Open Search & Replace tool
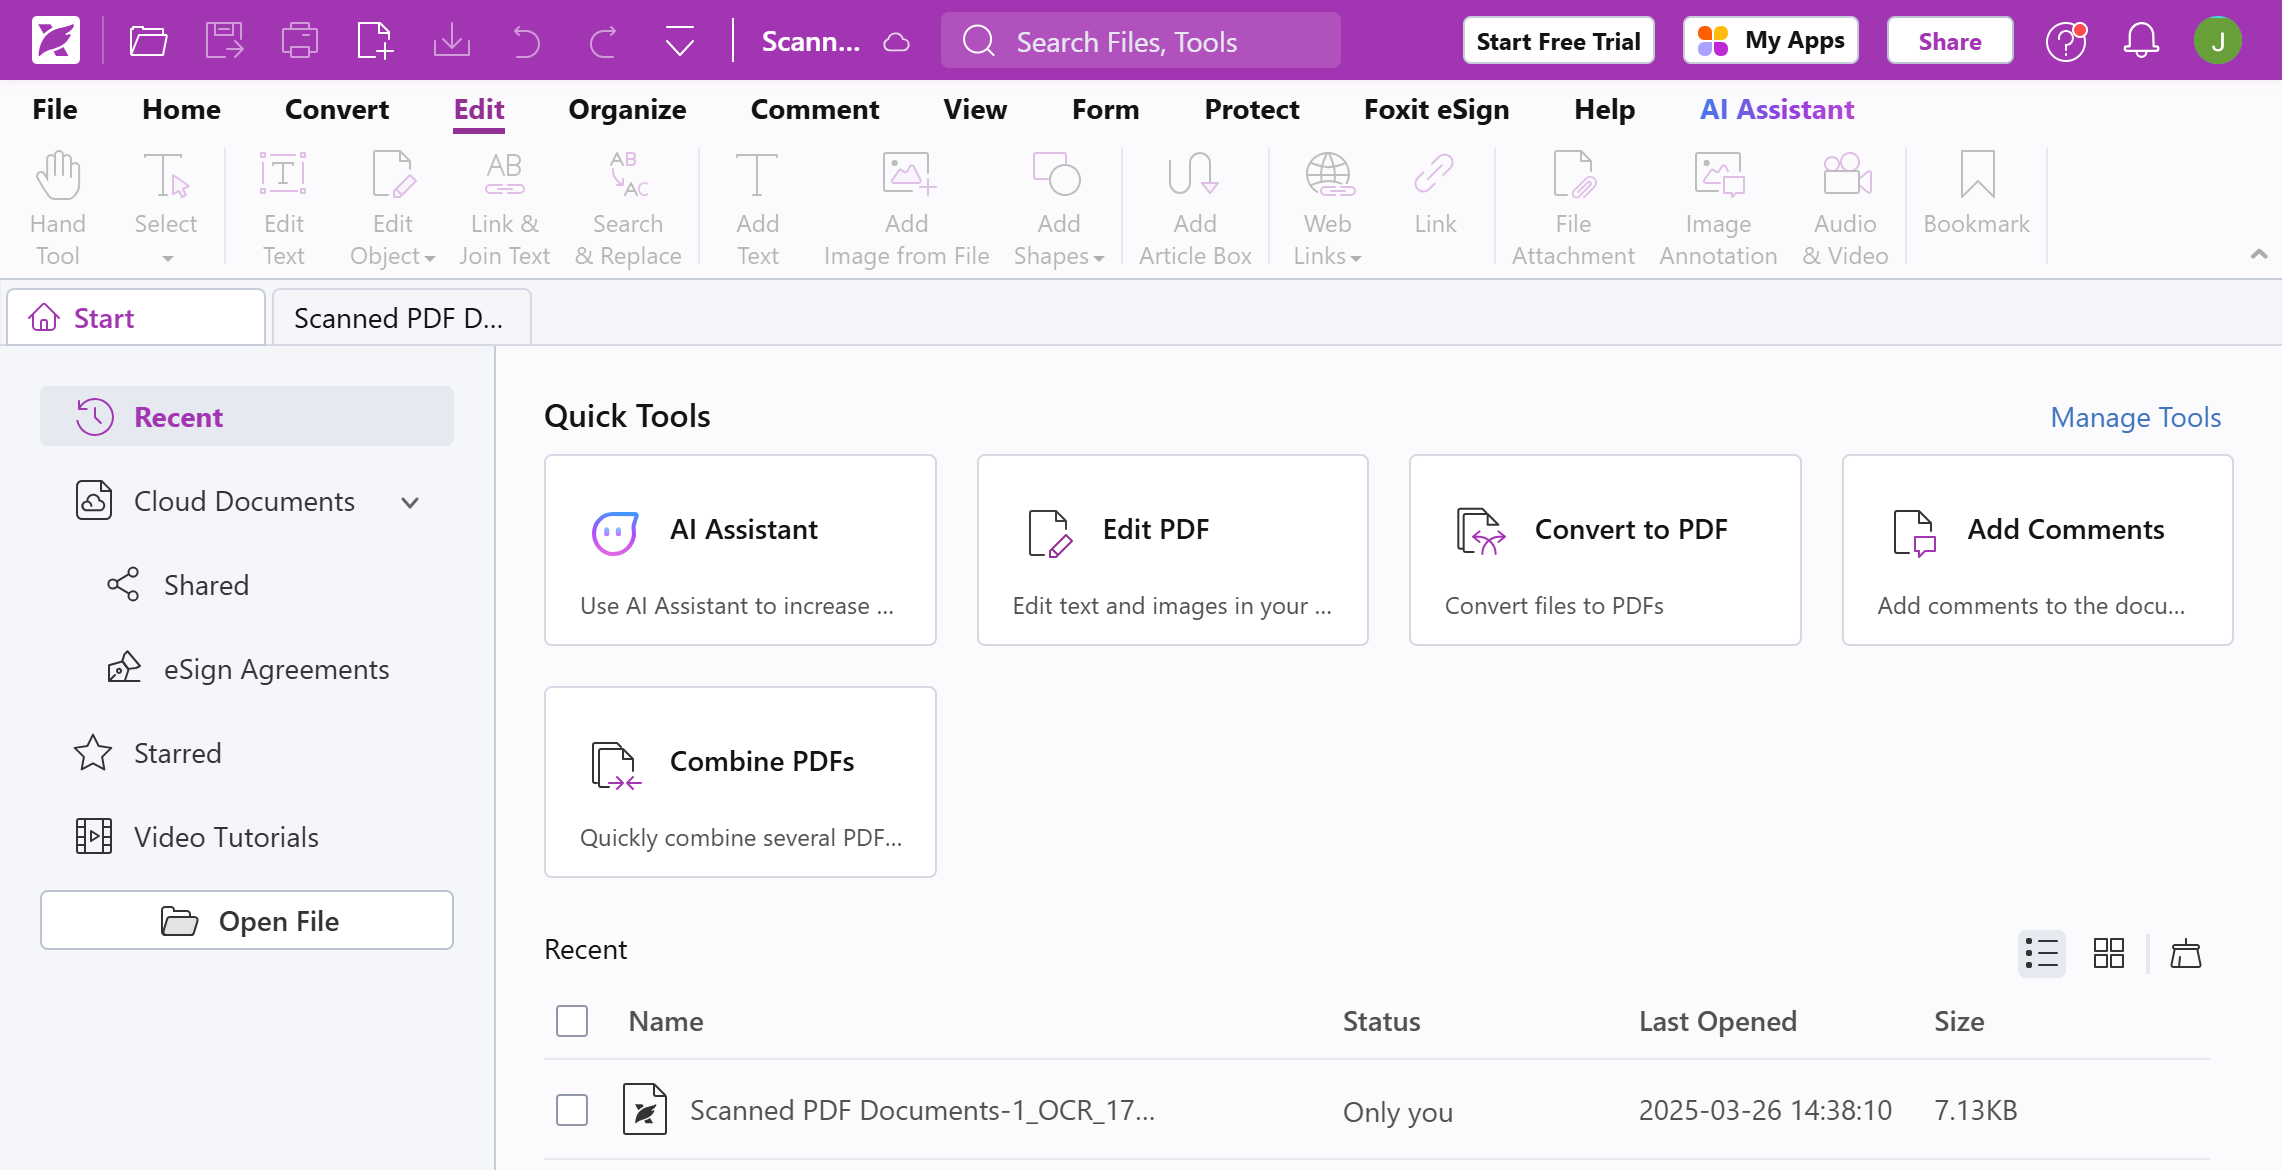The image size is (2282, 1170). [x=628, y=209]
